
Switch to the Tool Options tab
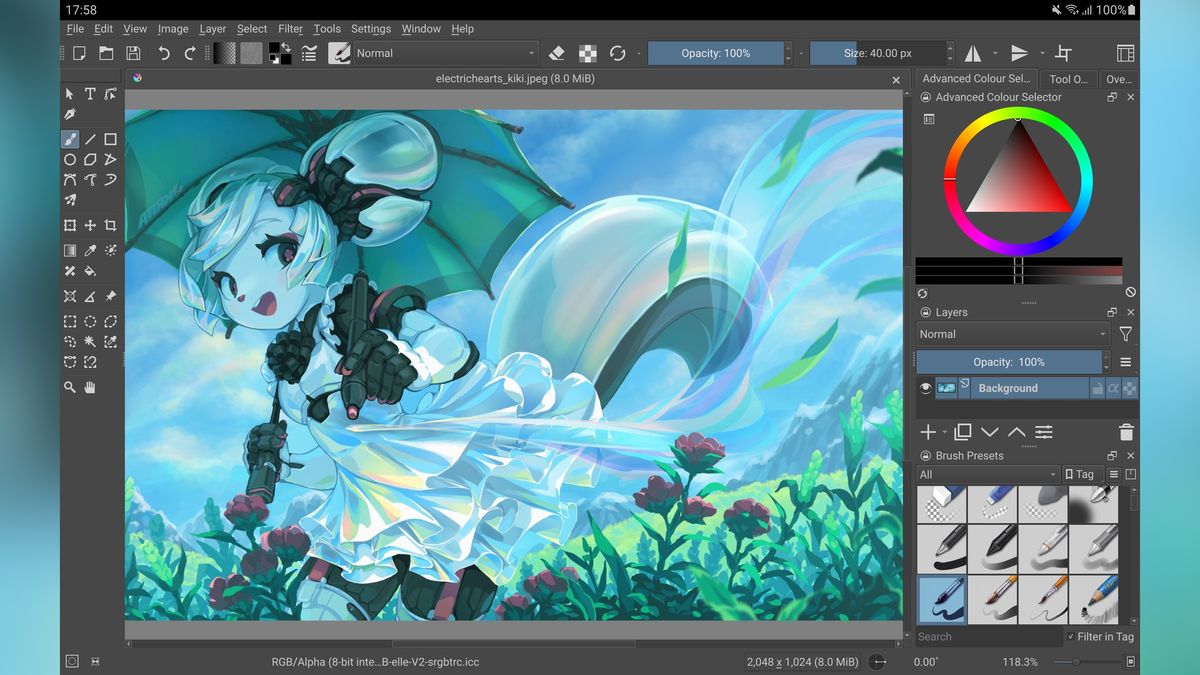[x=1068, y=79]
